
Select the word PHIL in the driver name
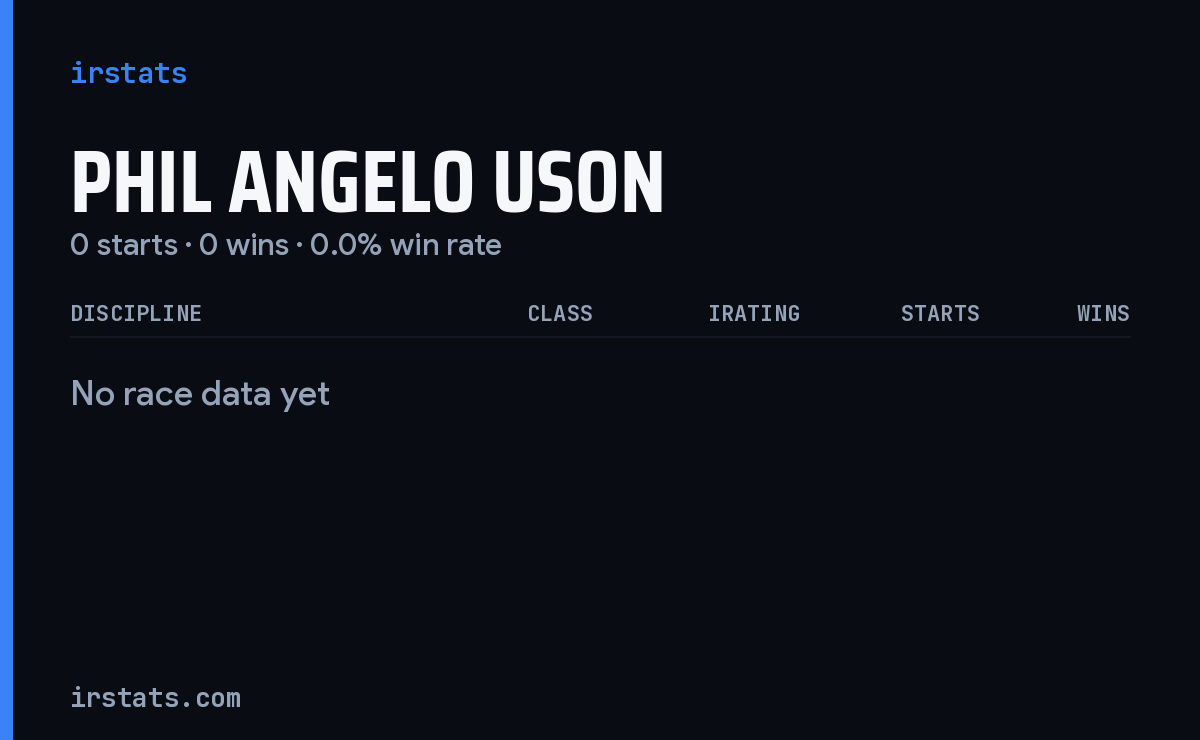pyautogui.click(x=141, y=184)
